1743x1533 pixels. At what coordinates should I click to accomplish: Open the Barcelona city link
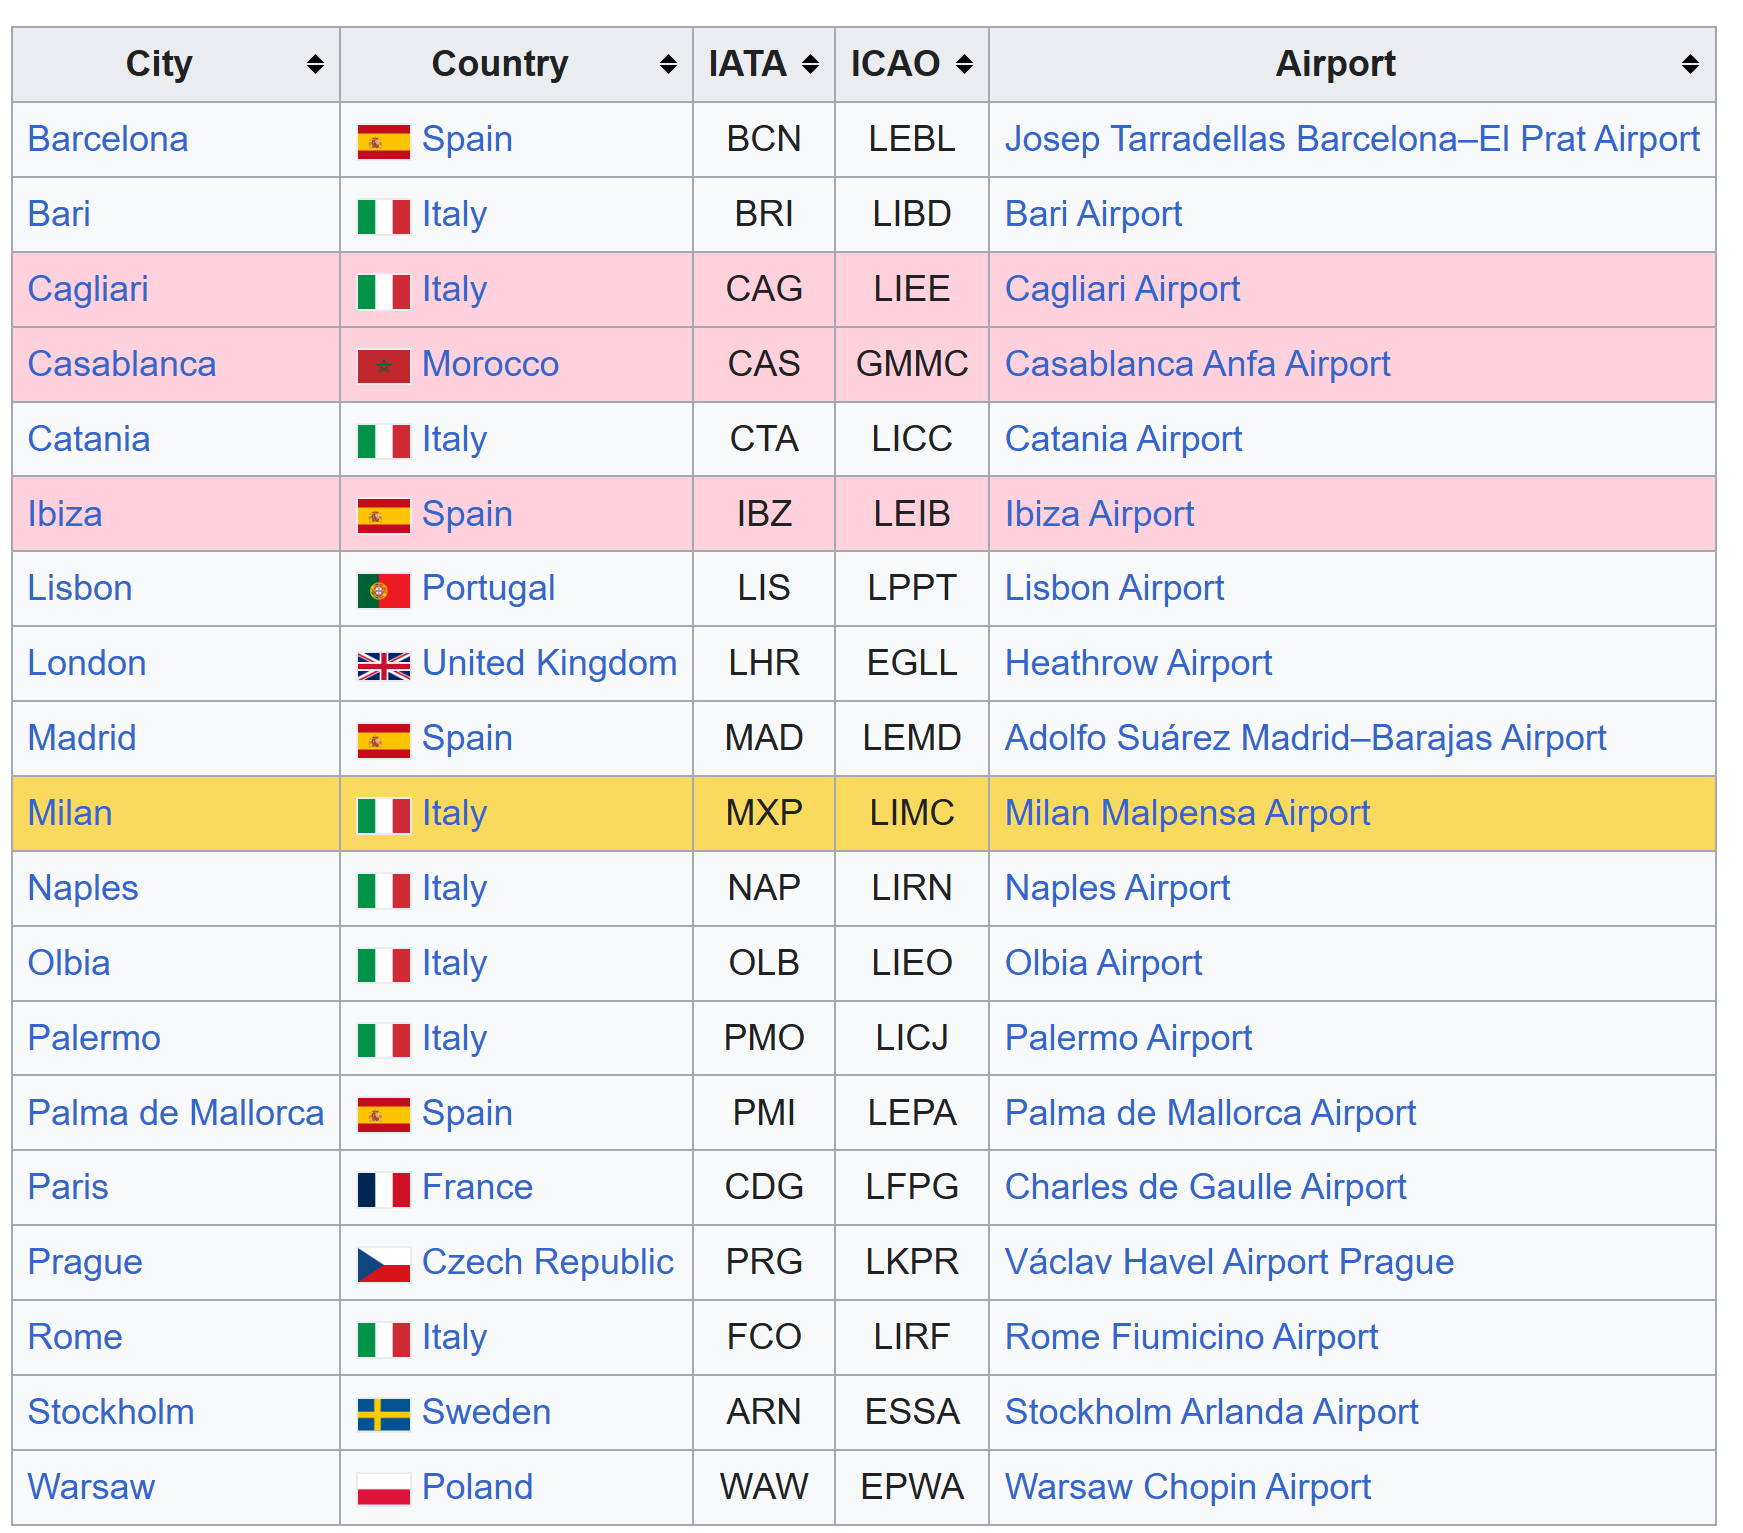(x=108, y=139)
